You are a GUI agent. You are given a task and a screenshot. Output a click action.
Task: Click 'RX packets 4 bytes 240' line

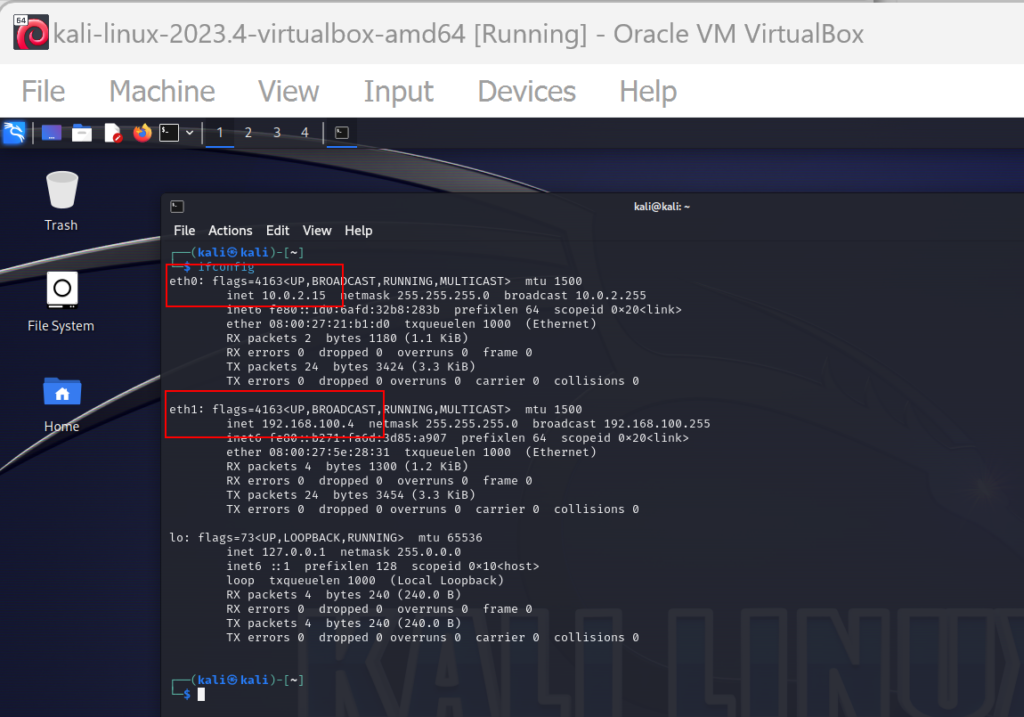tap(344, 595)
